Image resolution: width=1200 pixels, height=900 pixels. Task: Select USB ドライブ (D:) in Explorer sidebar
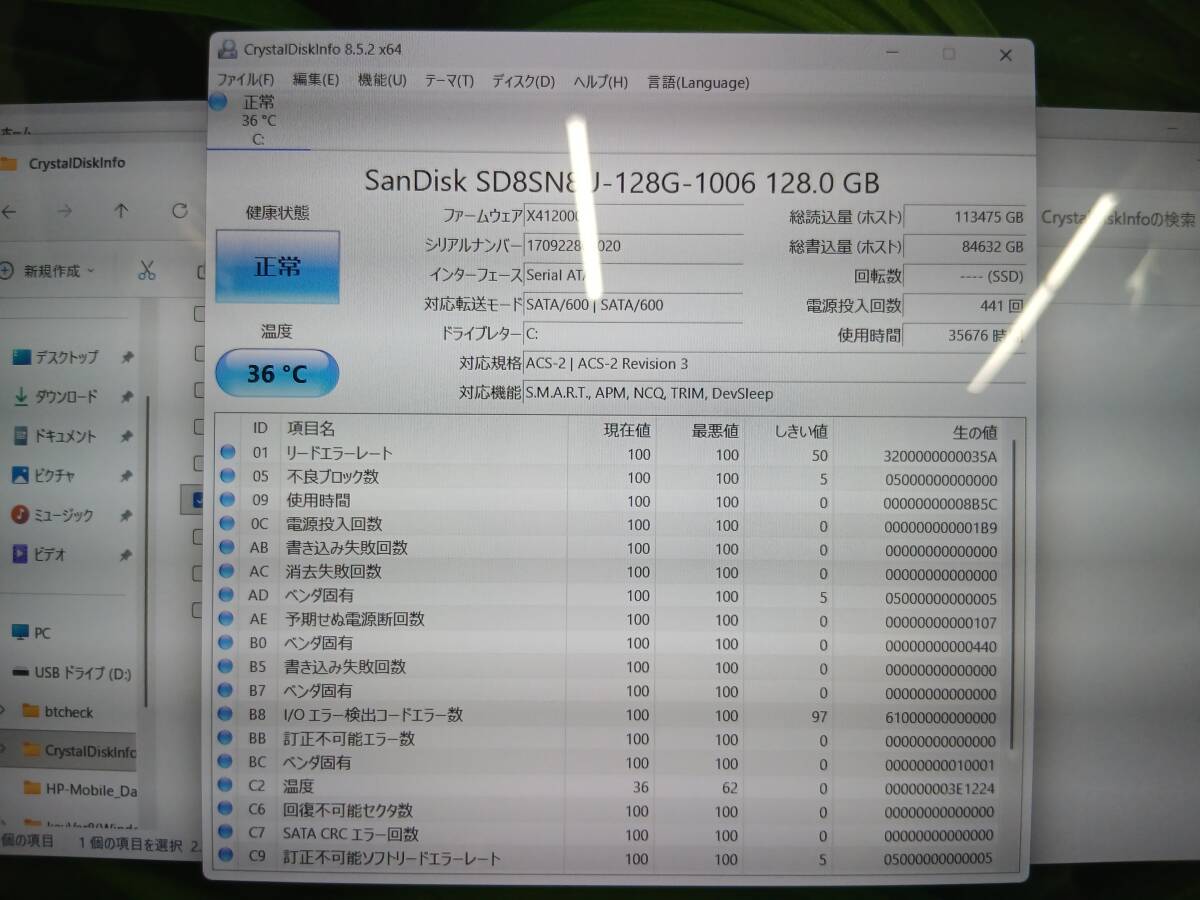click(72, 673)
